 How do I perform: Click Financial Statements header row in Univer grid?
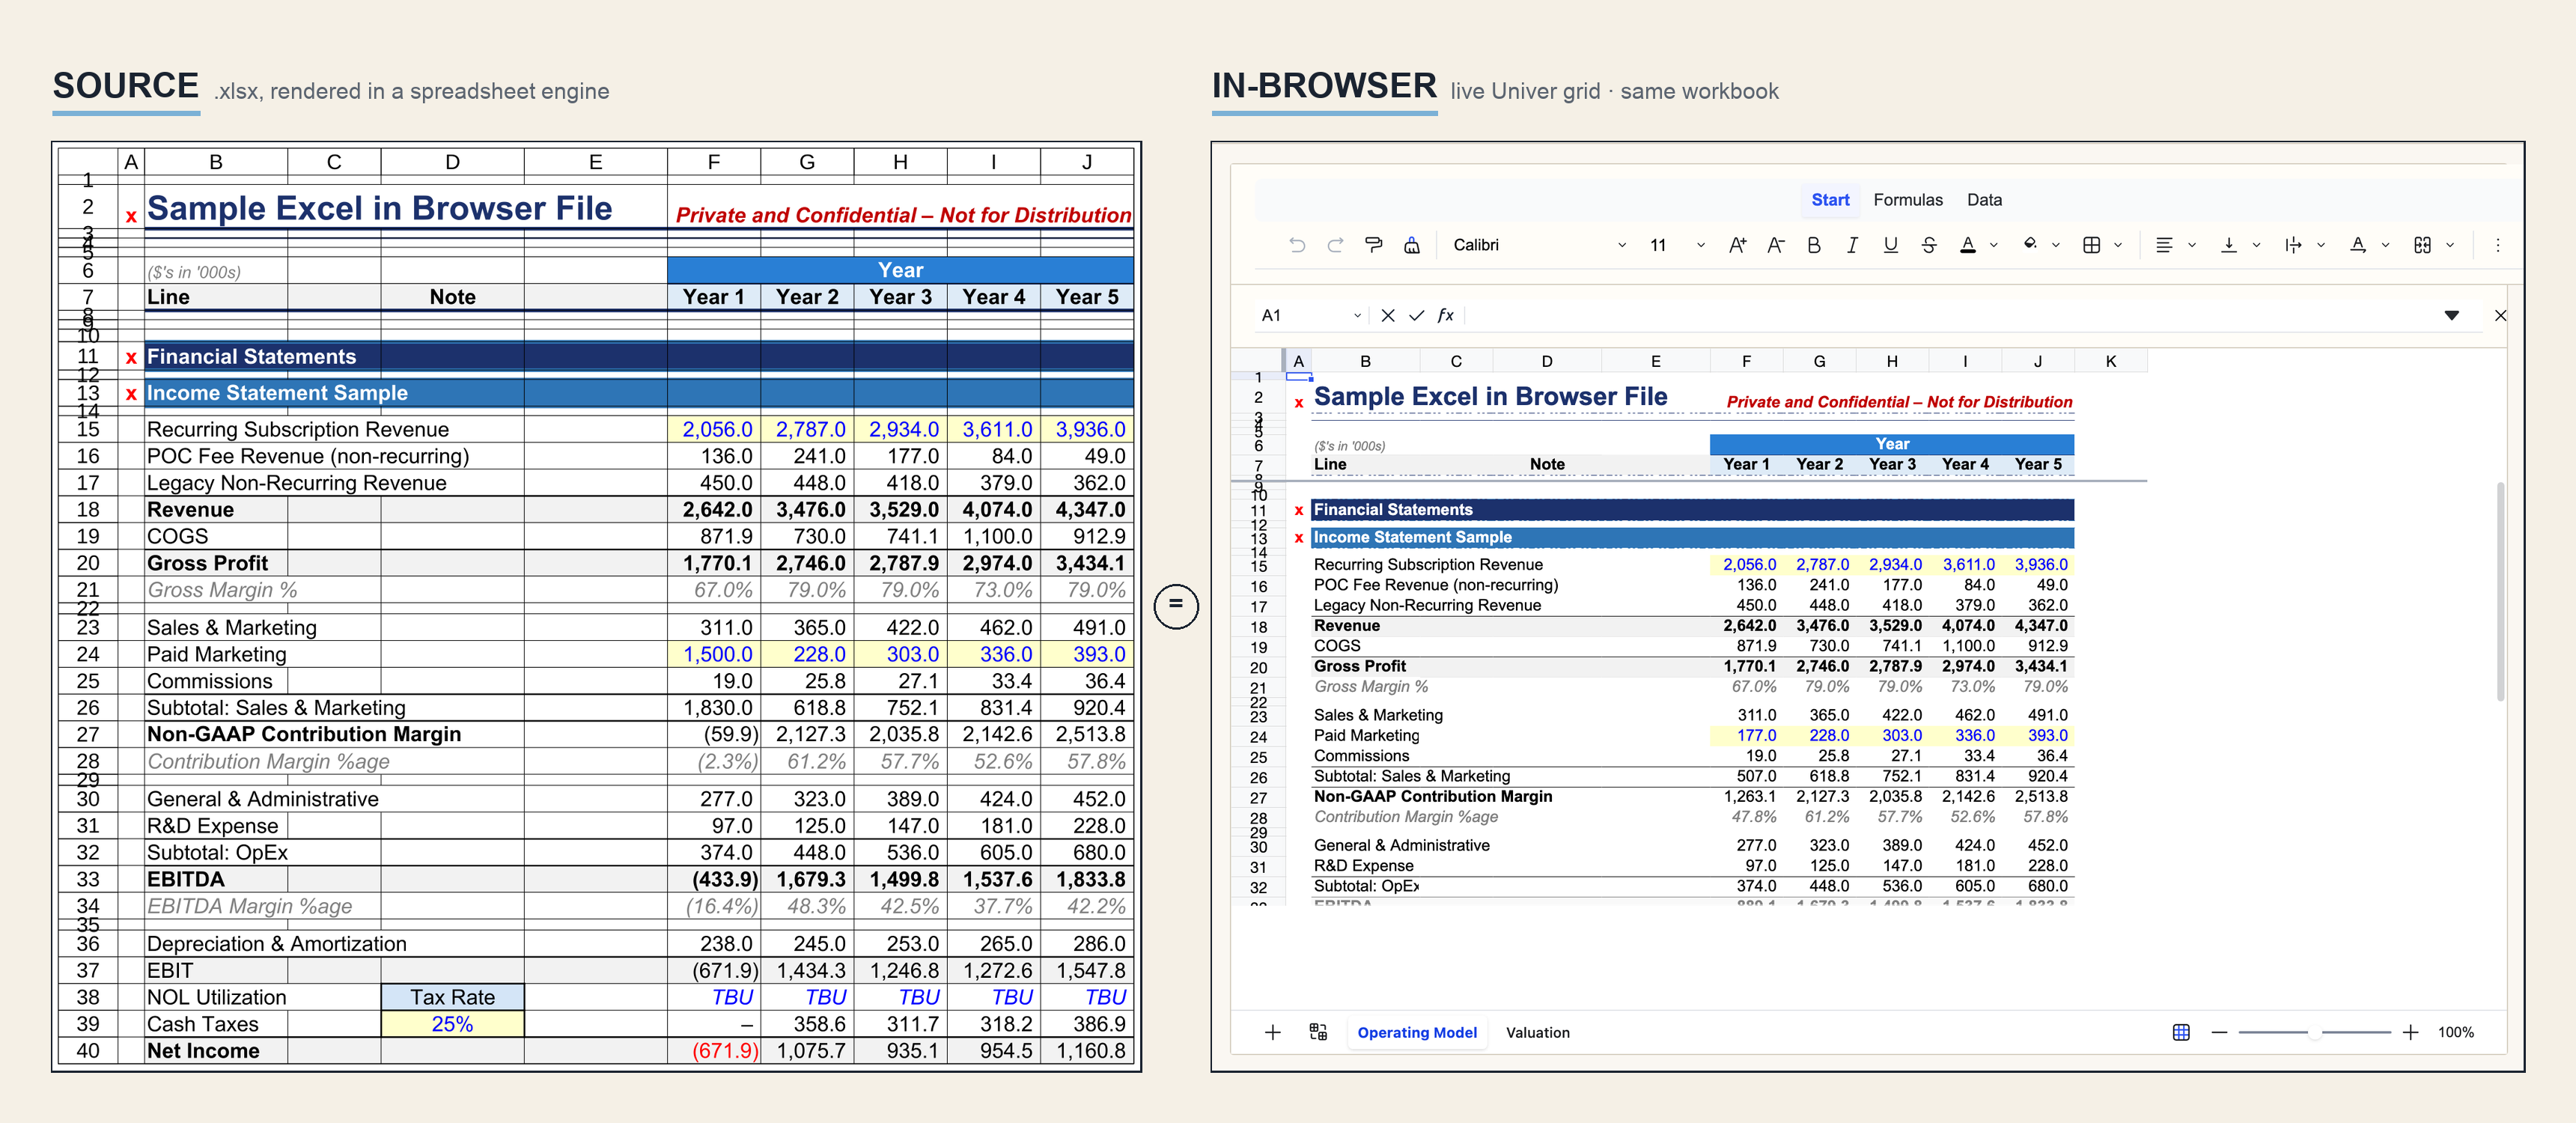[x=1692, y=510]
